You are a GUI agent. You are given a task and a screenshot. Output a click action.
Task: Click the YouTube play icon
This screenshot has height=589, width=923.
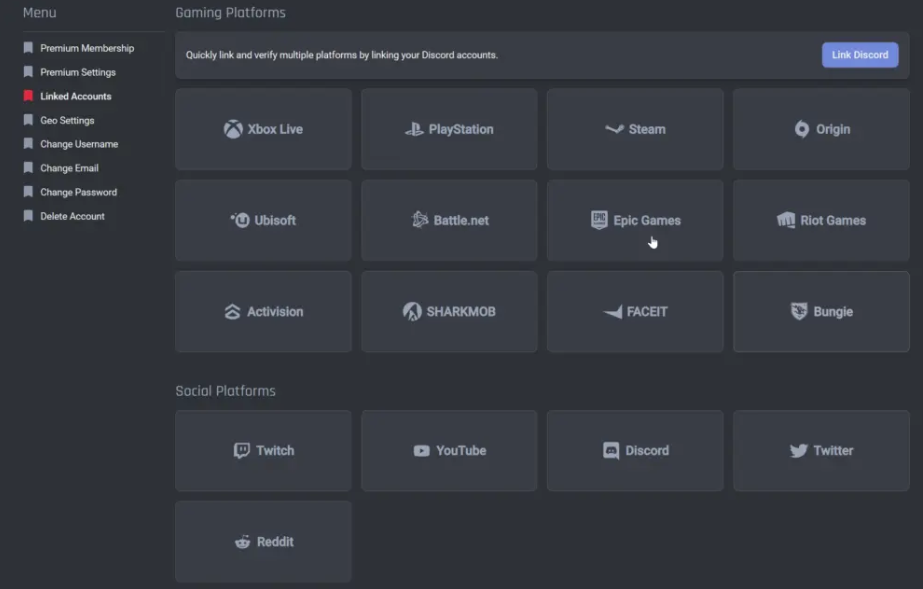[x=421, y=451]
